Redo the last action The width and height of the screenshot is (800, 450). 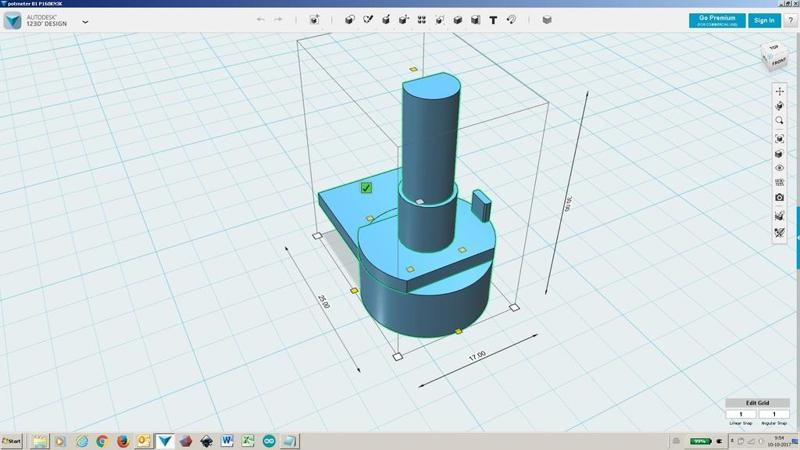pyautogui.click(x=278, y=19)
